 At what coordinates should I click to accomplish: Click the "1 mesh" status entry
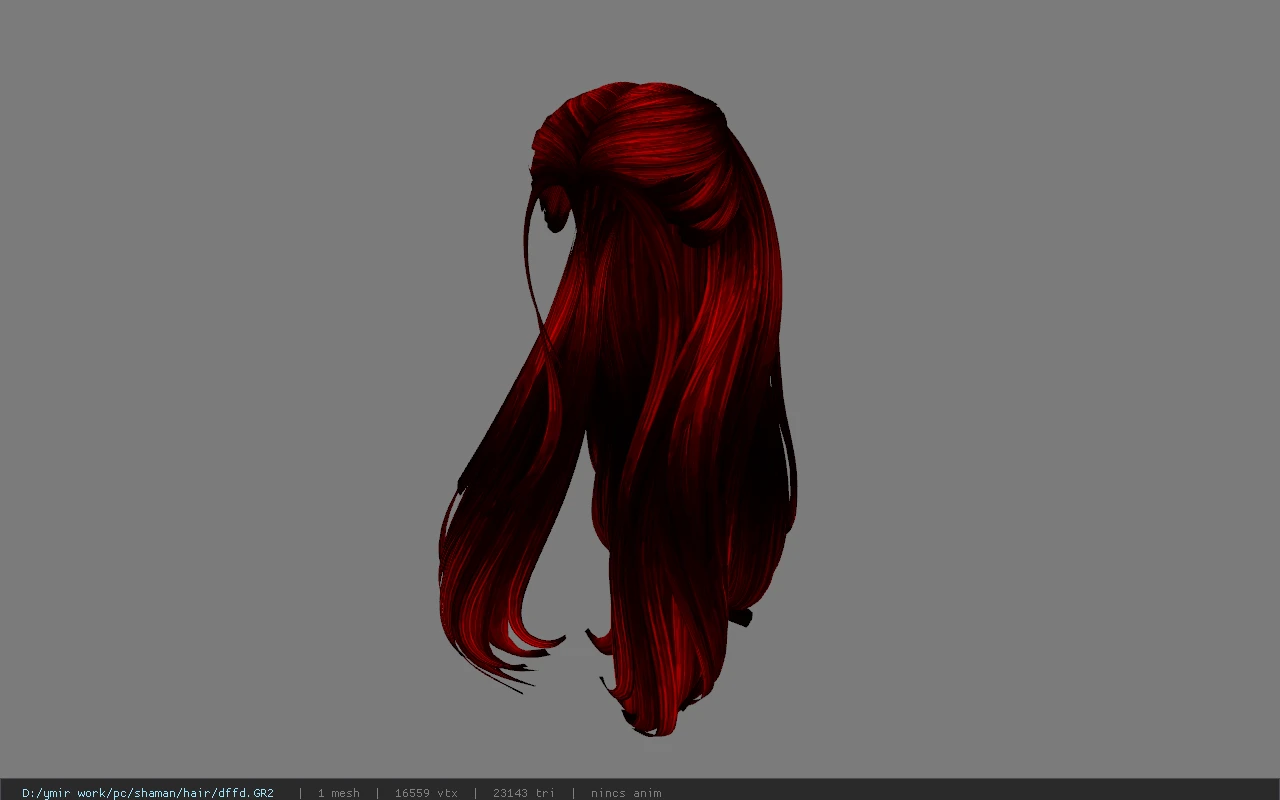338,793
